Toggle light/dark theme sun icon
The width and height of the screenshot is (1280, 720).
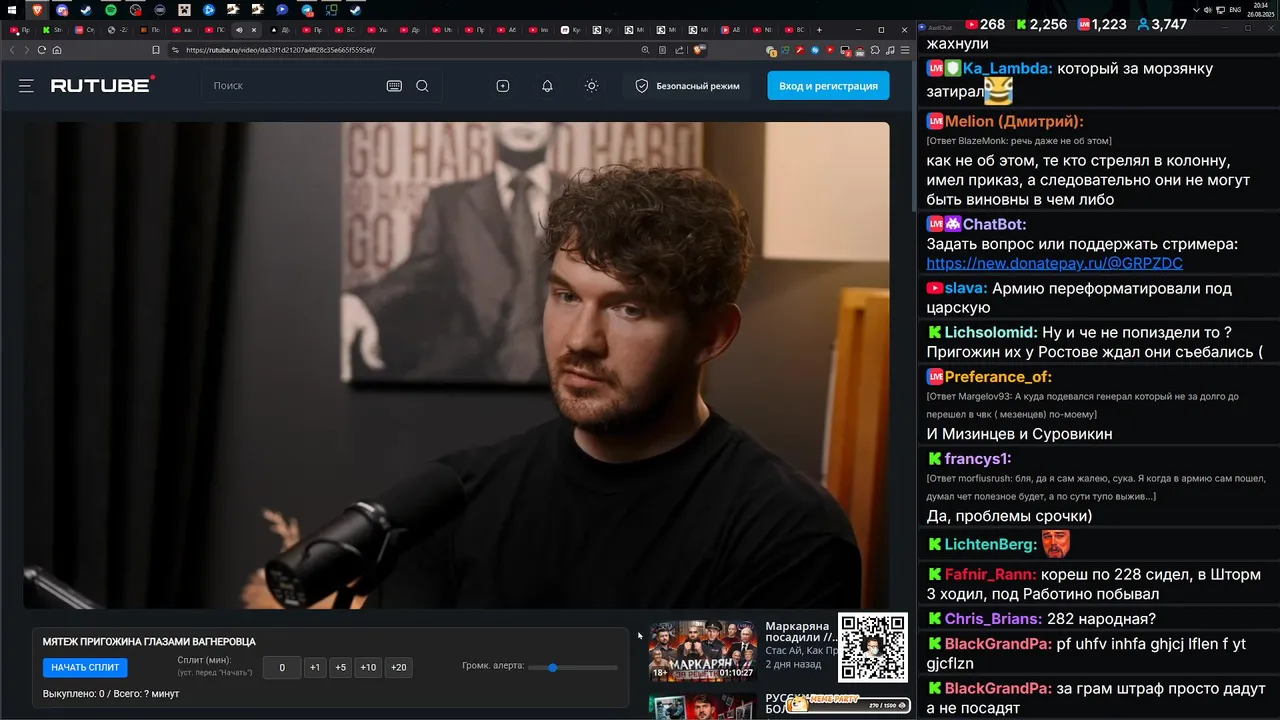point(592,86)
